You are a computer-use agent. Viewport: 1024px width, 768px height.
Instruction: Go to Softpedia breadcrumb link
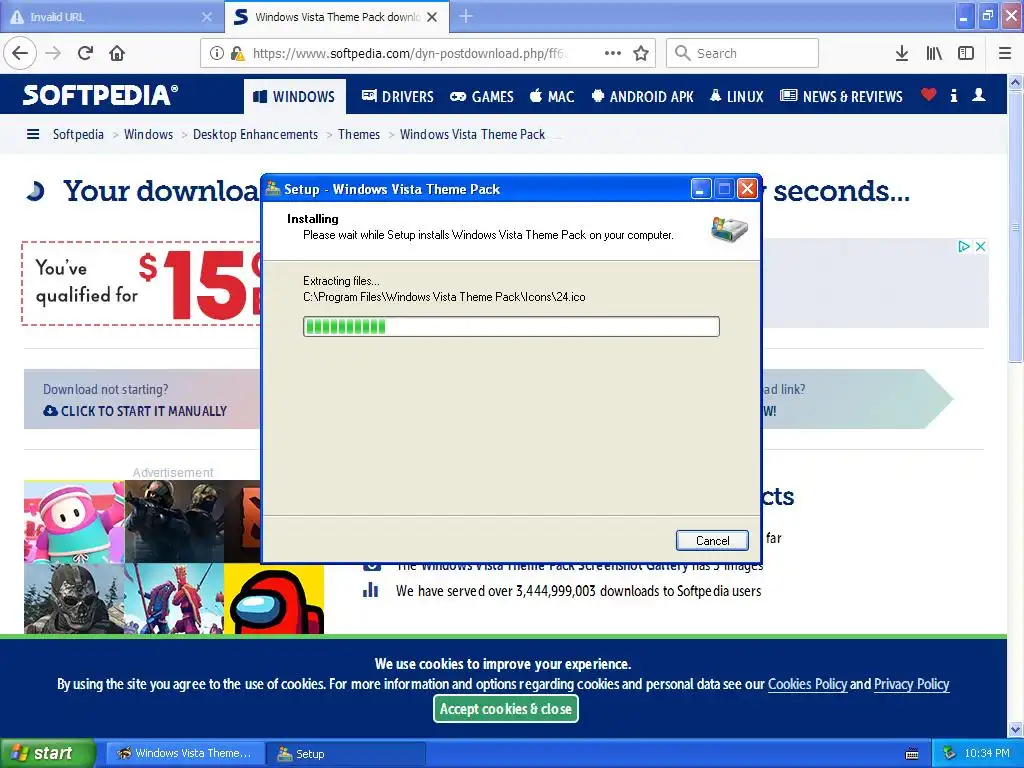click(78, 135)
